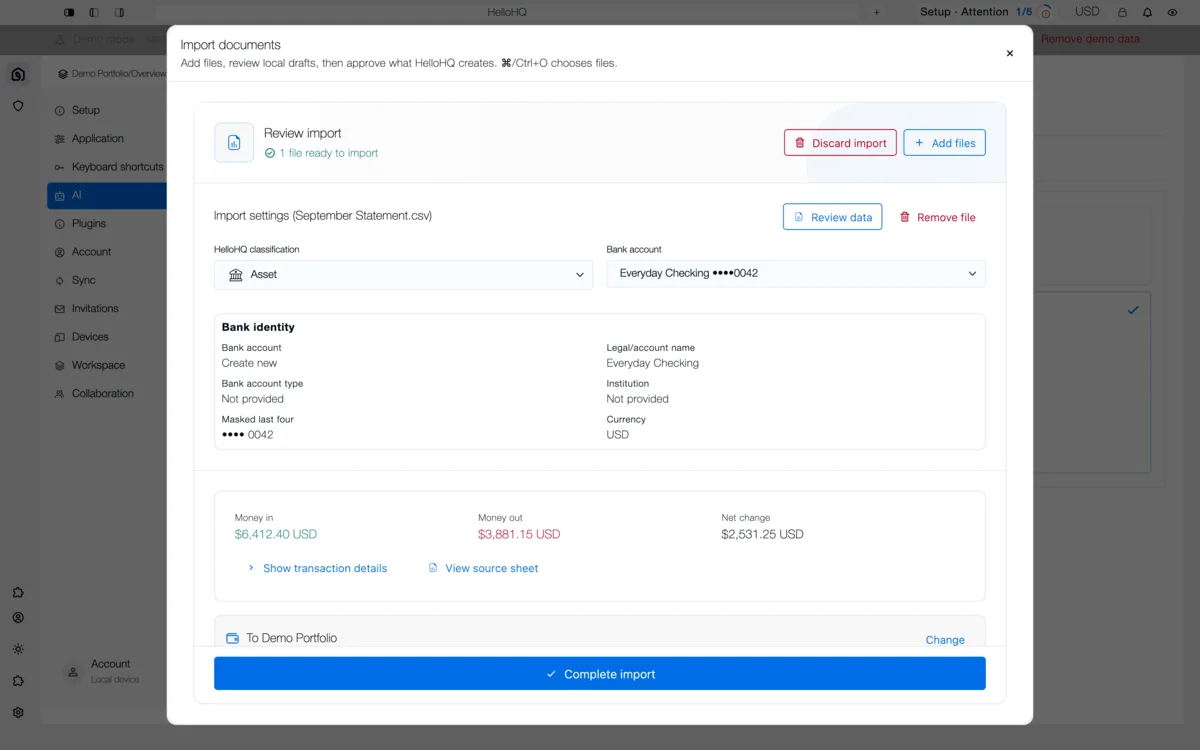
Task: Open Devices in the settings sidebar
Action: point(107,337)
